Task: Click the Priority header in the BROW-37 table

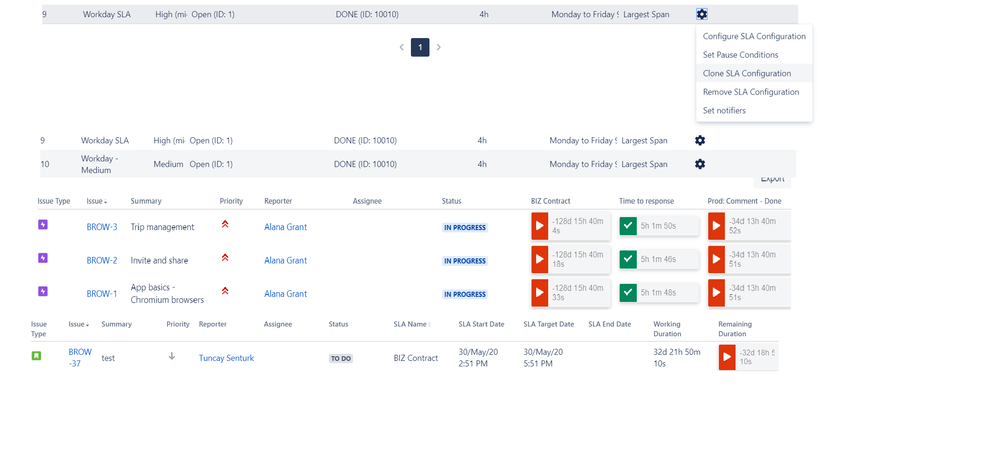Action: point(178,324)
